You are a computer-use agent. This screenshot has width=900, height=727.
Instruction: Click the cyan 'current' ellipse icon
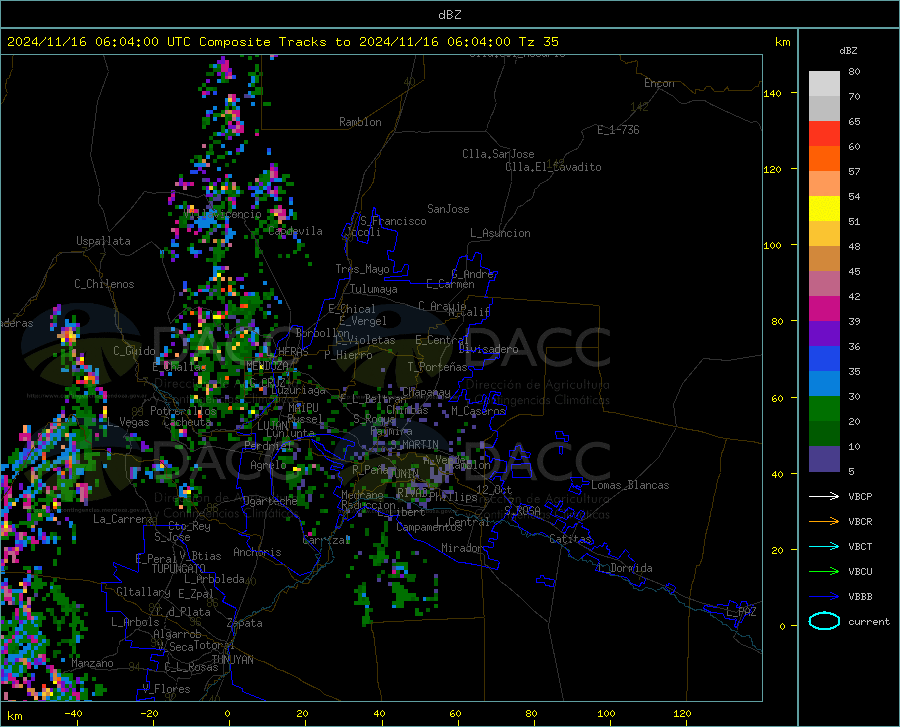tap(824, 621)
